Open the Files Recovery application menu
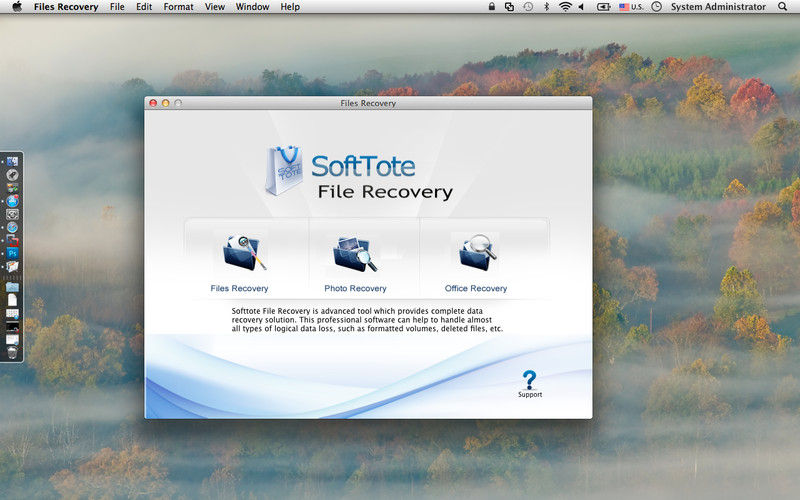 [66, 7]
